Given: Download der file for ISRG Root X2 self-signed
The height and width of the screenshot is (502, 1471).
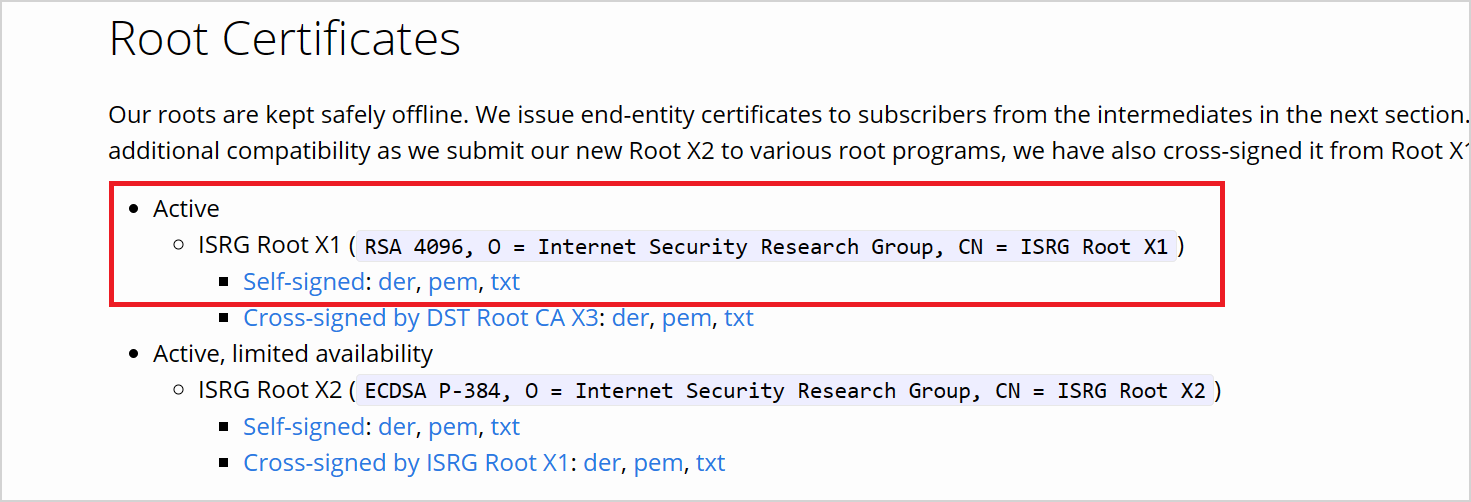Looking at the screenshot, I should pyautogui.click(x=396, y=427).
